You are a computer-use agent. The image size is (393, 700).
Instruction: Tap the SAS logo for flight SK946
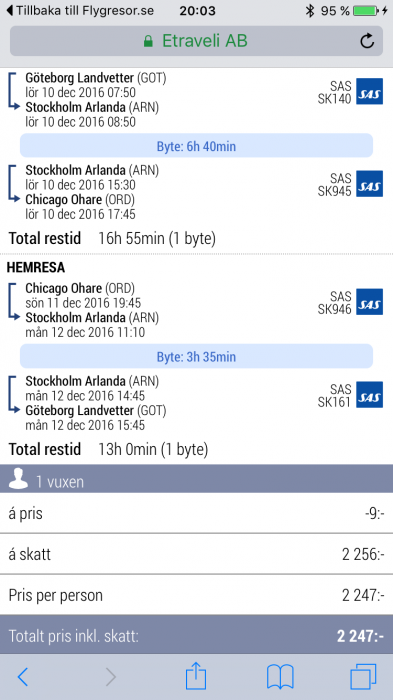(x=369, y=302)
